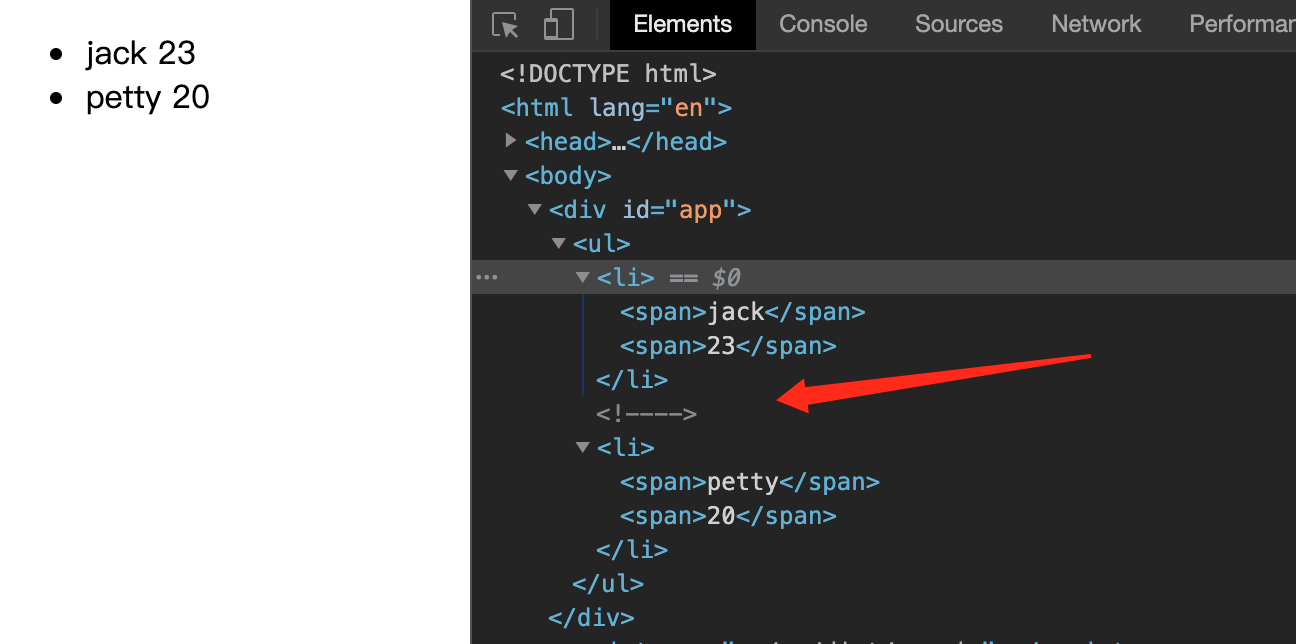The width and height of the screenshot is (1296, 644).
Task: Collapse the body element
Action: [x=511, y=175]
